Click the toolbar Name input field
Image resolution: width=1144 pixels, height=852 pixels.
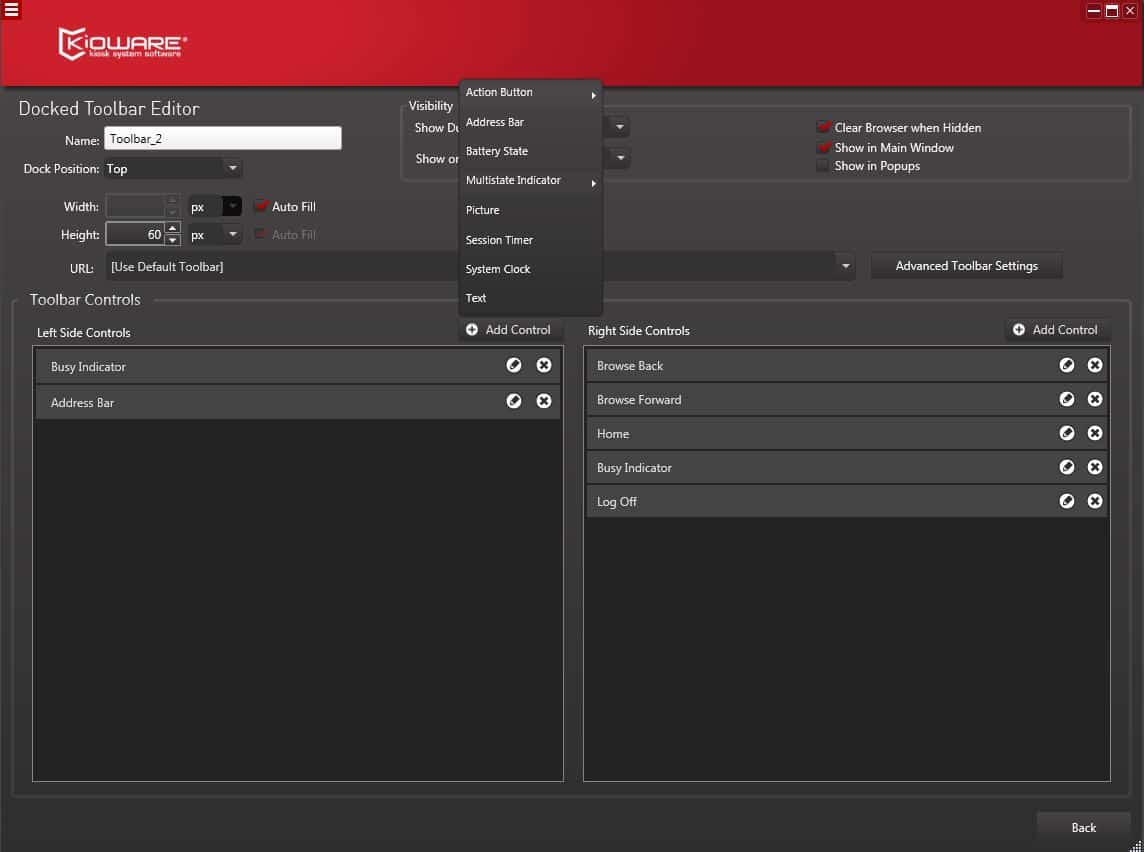pyautogui.click(x=222, y=139)
